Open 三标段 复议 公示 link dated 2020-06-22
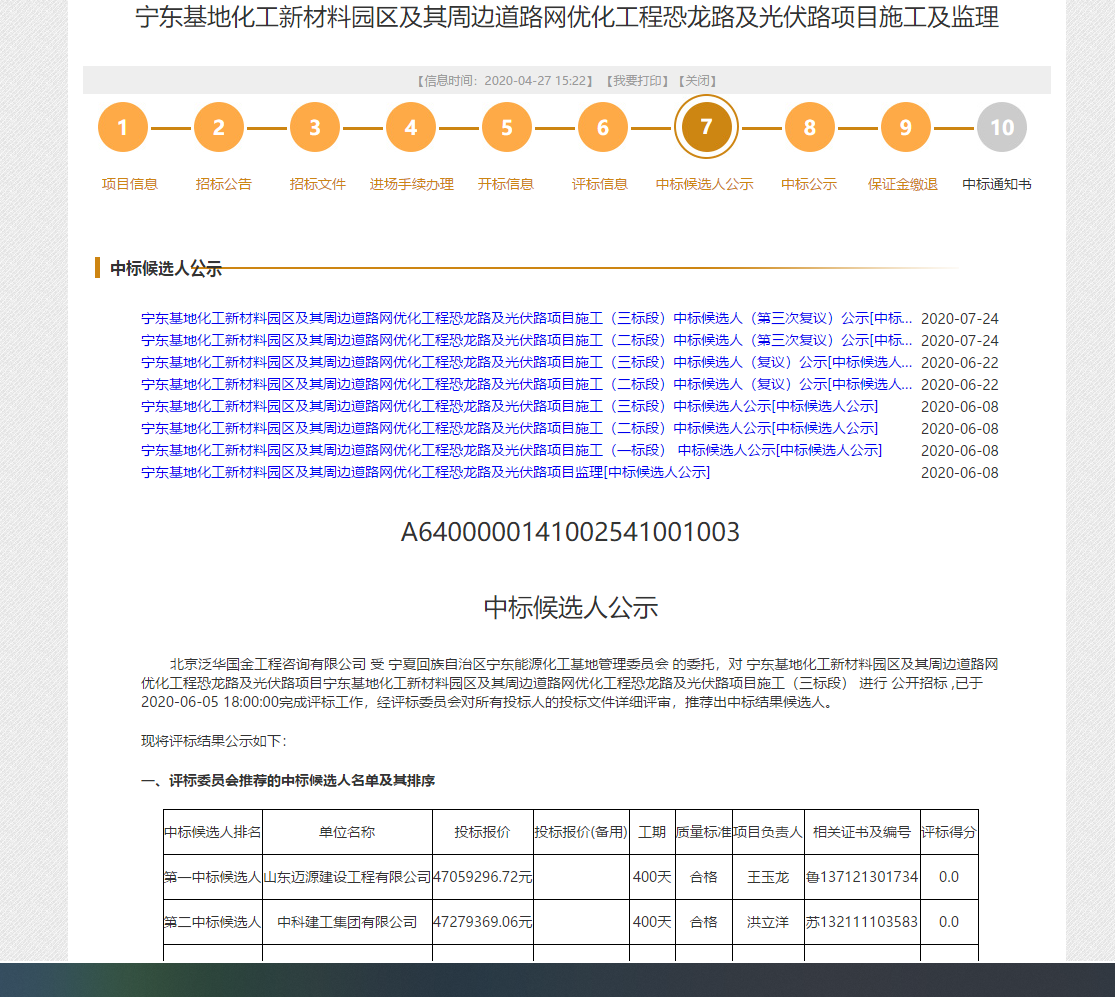This screenshot has height=997, width=1115. 526,362
